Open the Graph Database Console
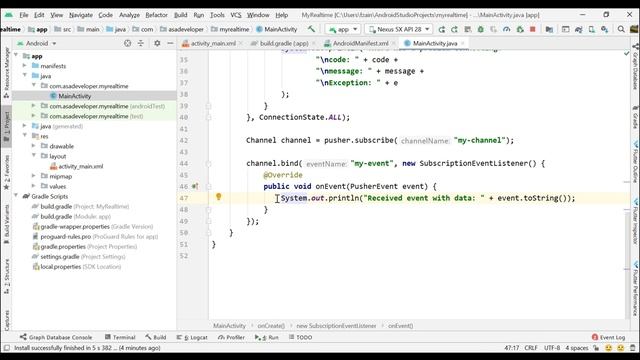Screen dimensions: 640x360 point(56,337)
